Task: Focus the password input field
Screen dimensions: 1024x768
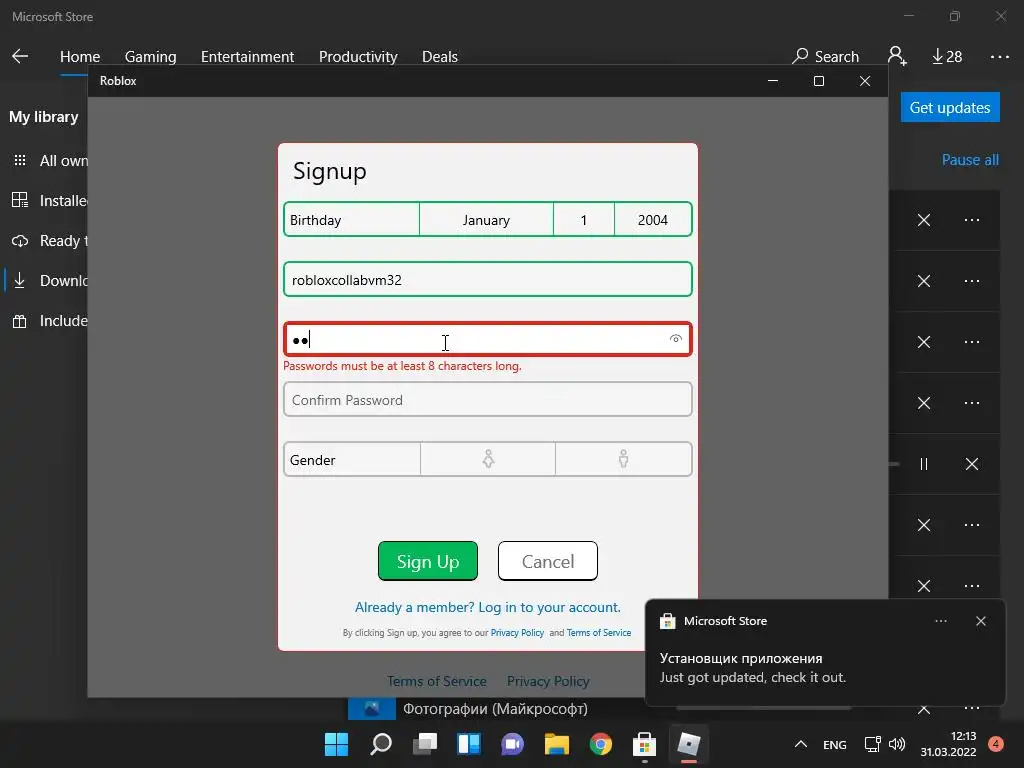Action: click(x=488, y=339)
